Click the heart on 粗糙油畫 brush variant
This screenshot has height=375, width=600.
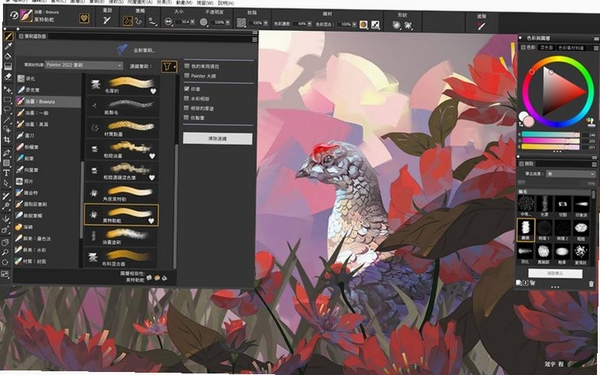coord(152,156)
